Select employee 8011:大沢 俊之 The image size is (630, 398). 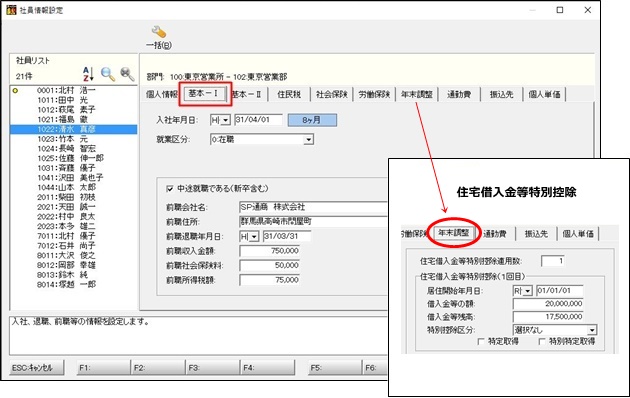pos(66,255)
